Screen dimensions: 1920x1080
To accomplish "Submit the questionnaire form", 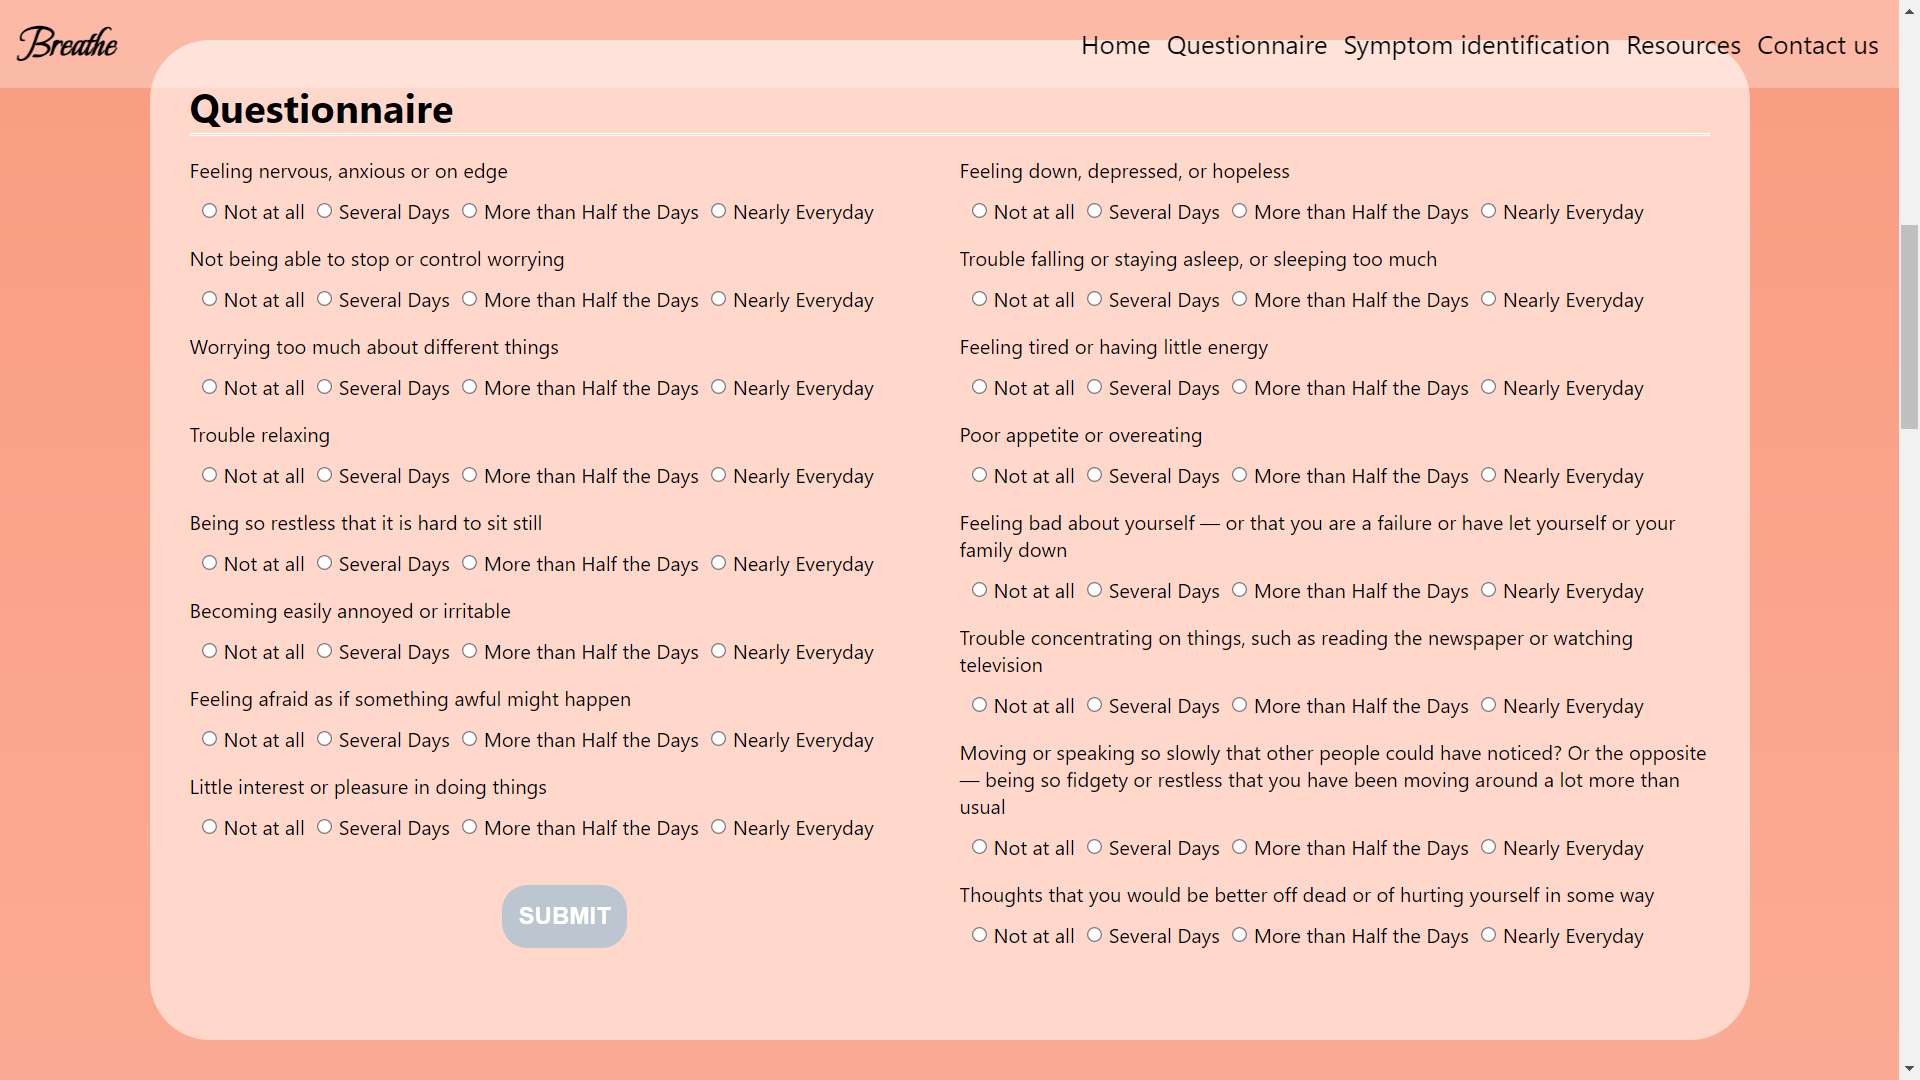I will (564, 916).
